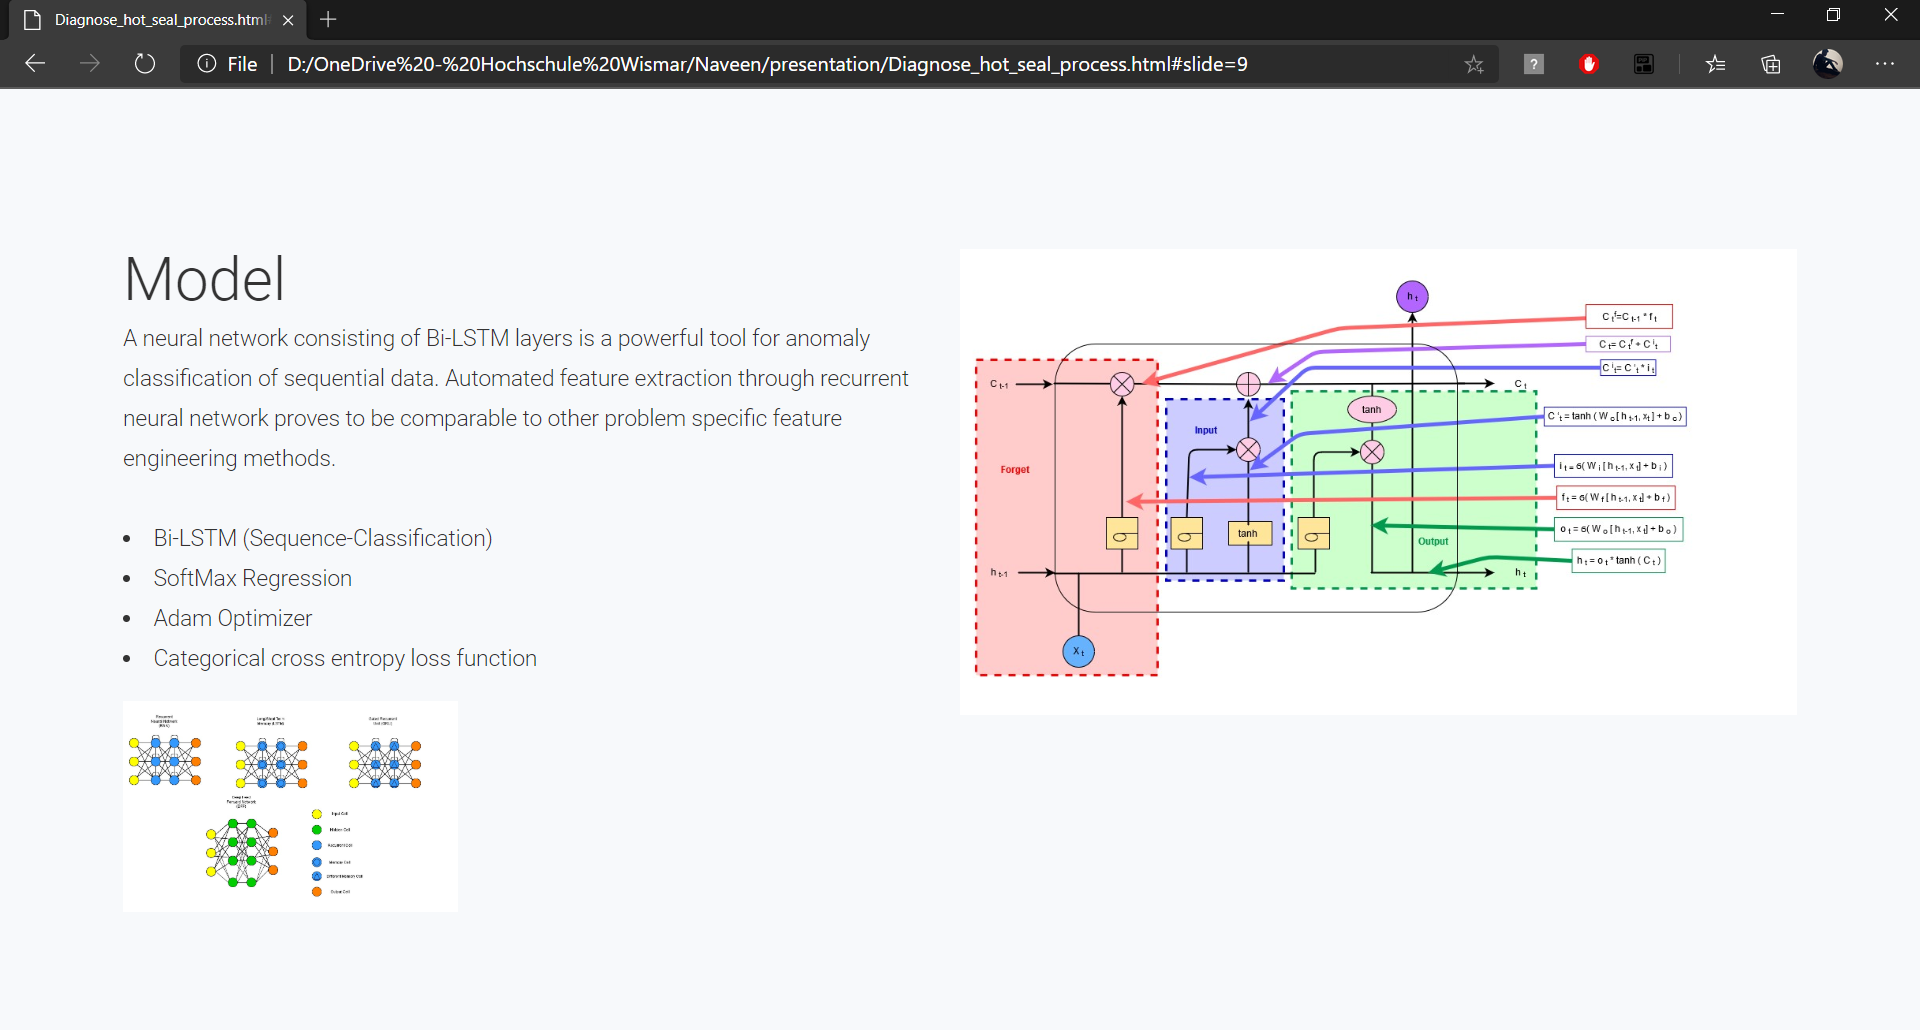The image size is (1920, 1030).
Task: Toggle the favorites bar icon
Action: coord(1716,63)
